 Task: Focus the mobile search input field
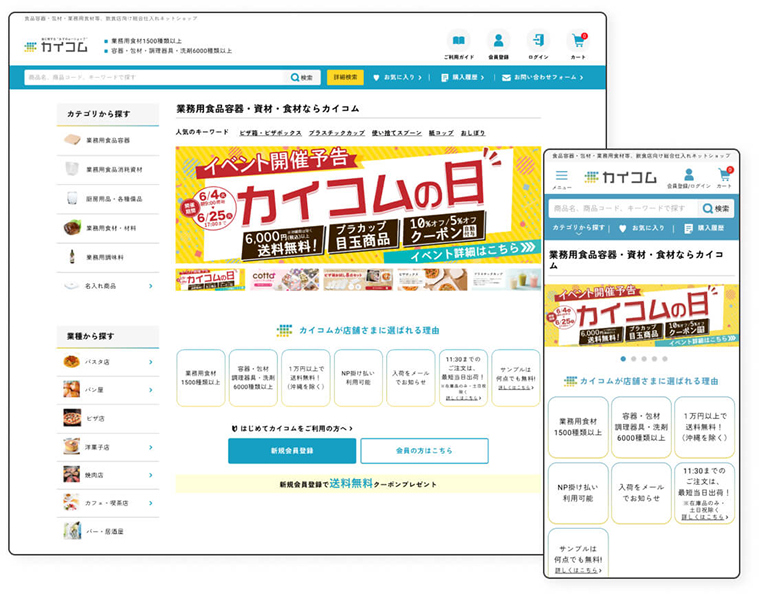point(623,209)
